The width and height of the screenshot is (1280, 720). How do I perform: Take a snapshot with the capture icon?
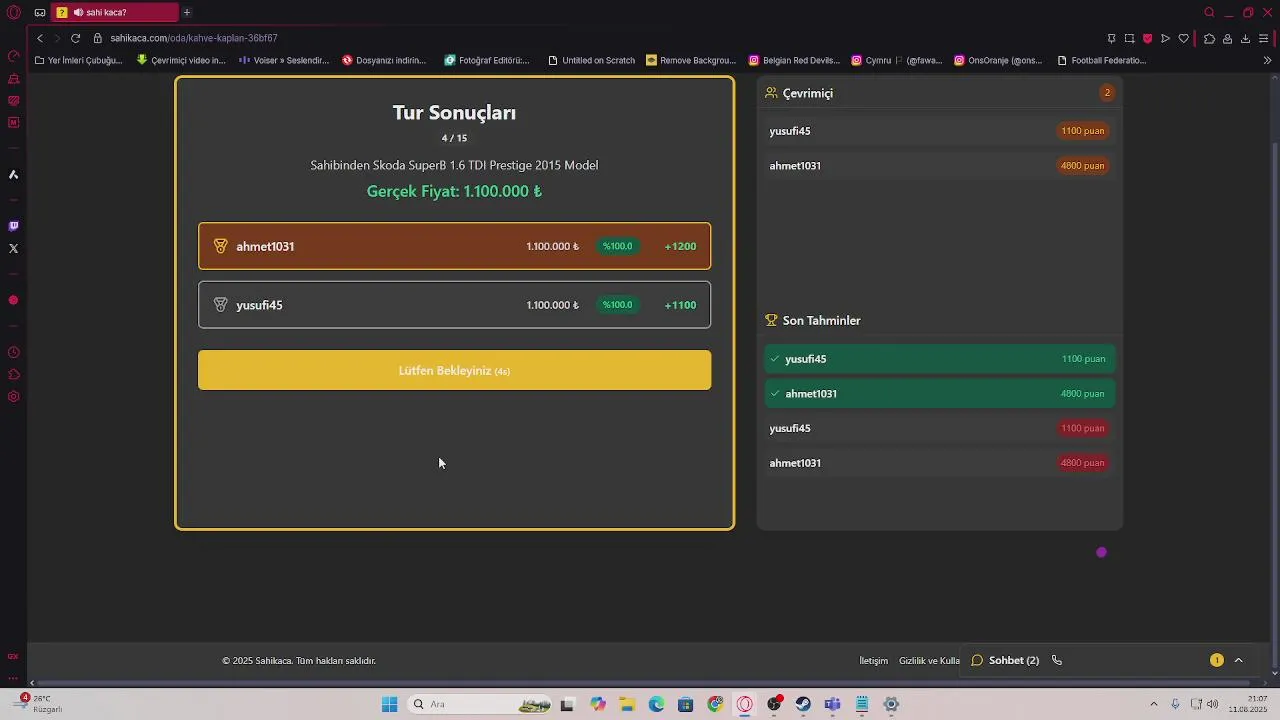click(1129, 38)
